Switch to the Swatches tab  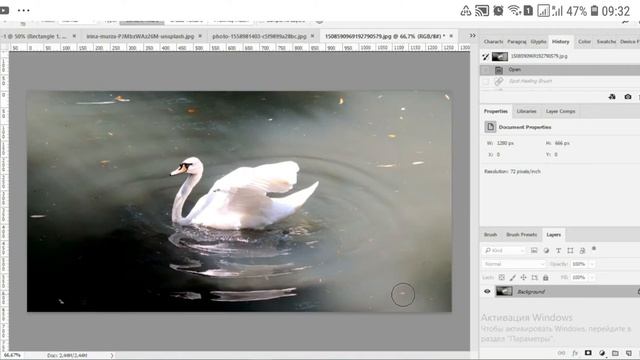coord(606,42)
